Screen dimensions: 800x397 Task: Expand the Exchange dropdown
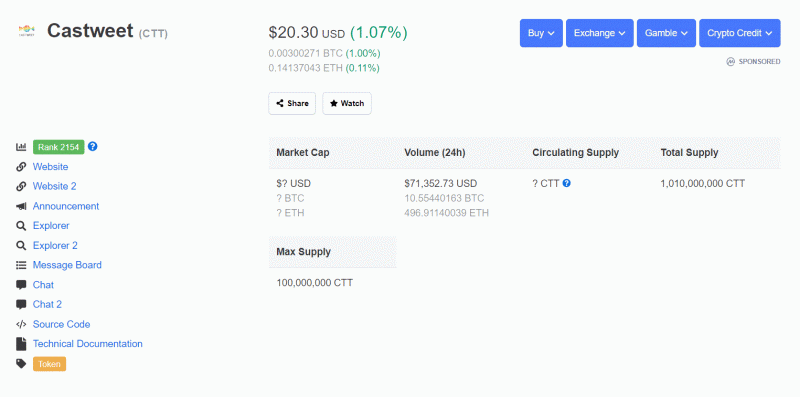[x=599, y=33]
